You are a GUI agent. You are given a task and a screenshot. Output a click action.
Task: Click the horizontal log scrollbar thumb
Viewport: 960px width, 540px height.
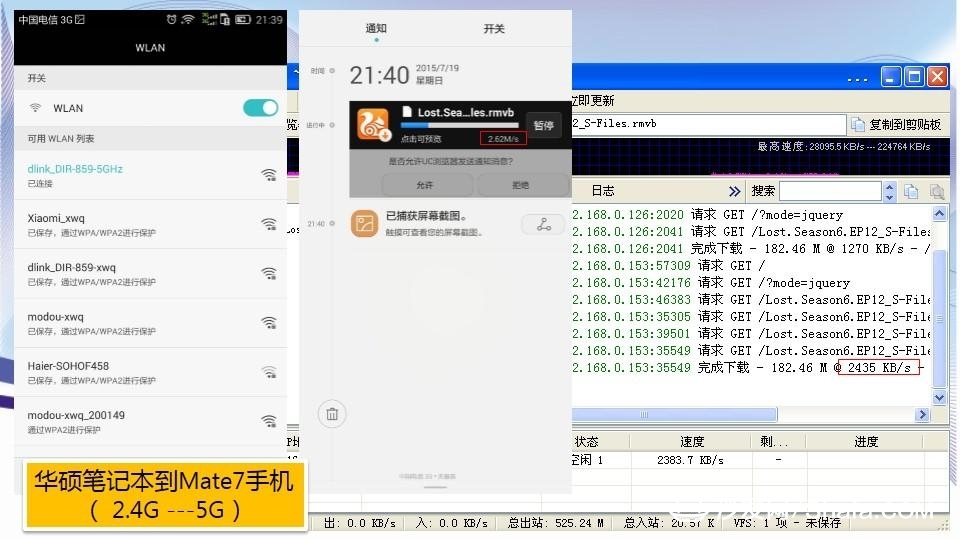(x=673, y=414)
